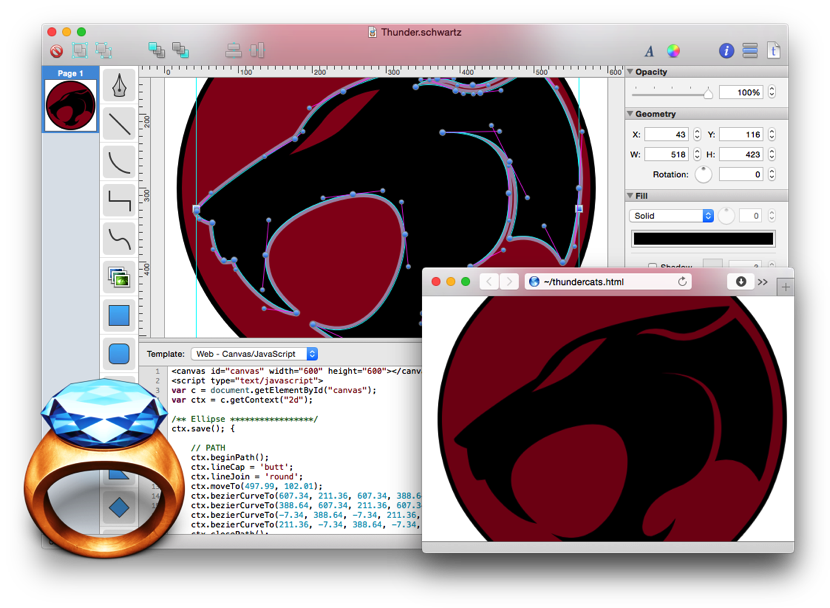Click the Fill angle dial
This screenshot has width=830, height=608.
[726, 215]
